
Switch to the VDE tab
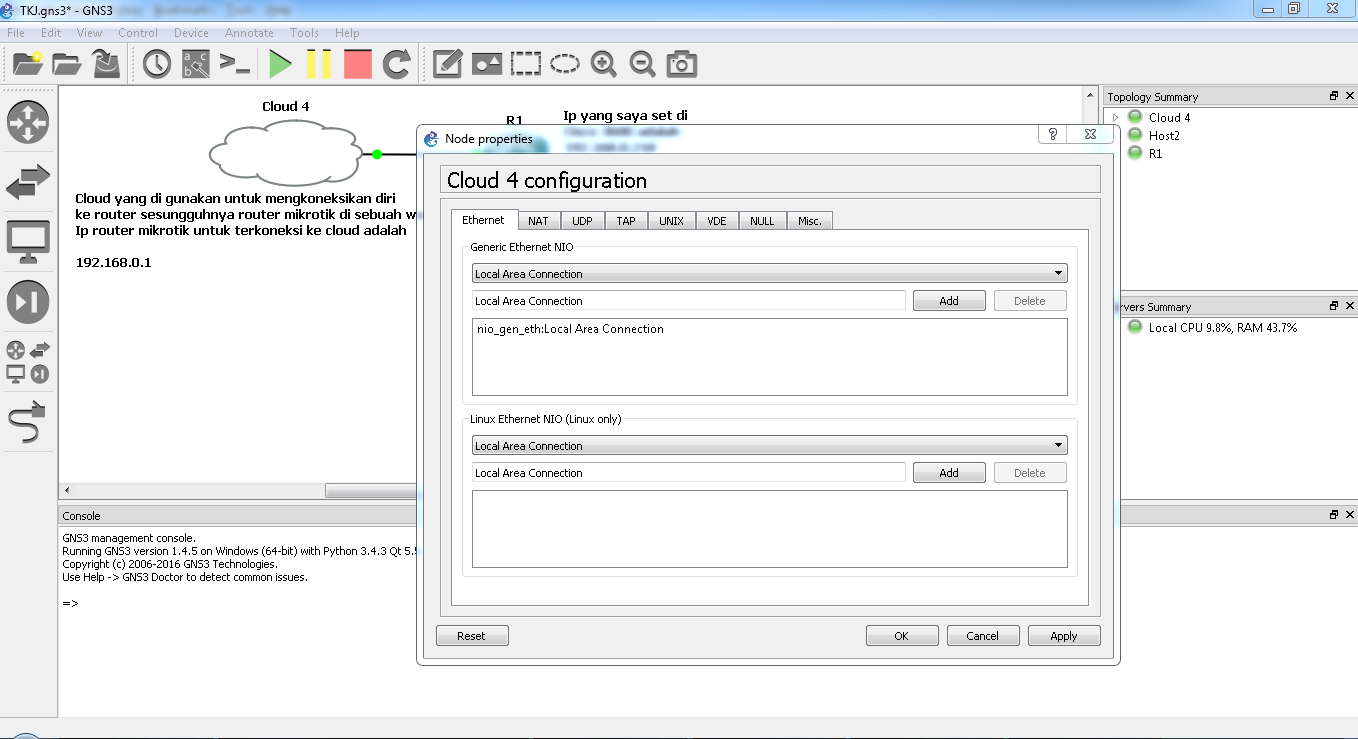coord(717,221)
